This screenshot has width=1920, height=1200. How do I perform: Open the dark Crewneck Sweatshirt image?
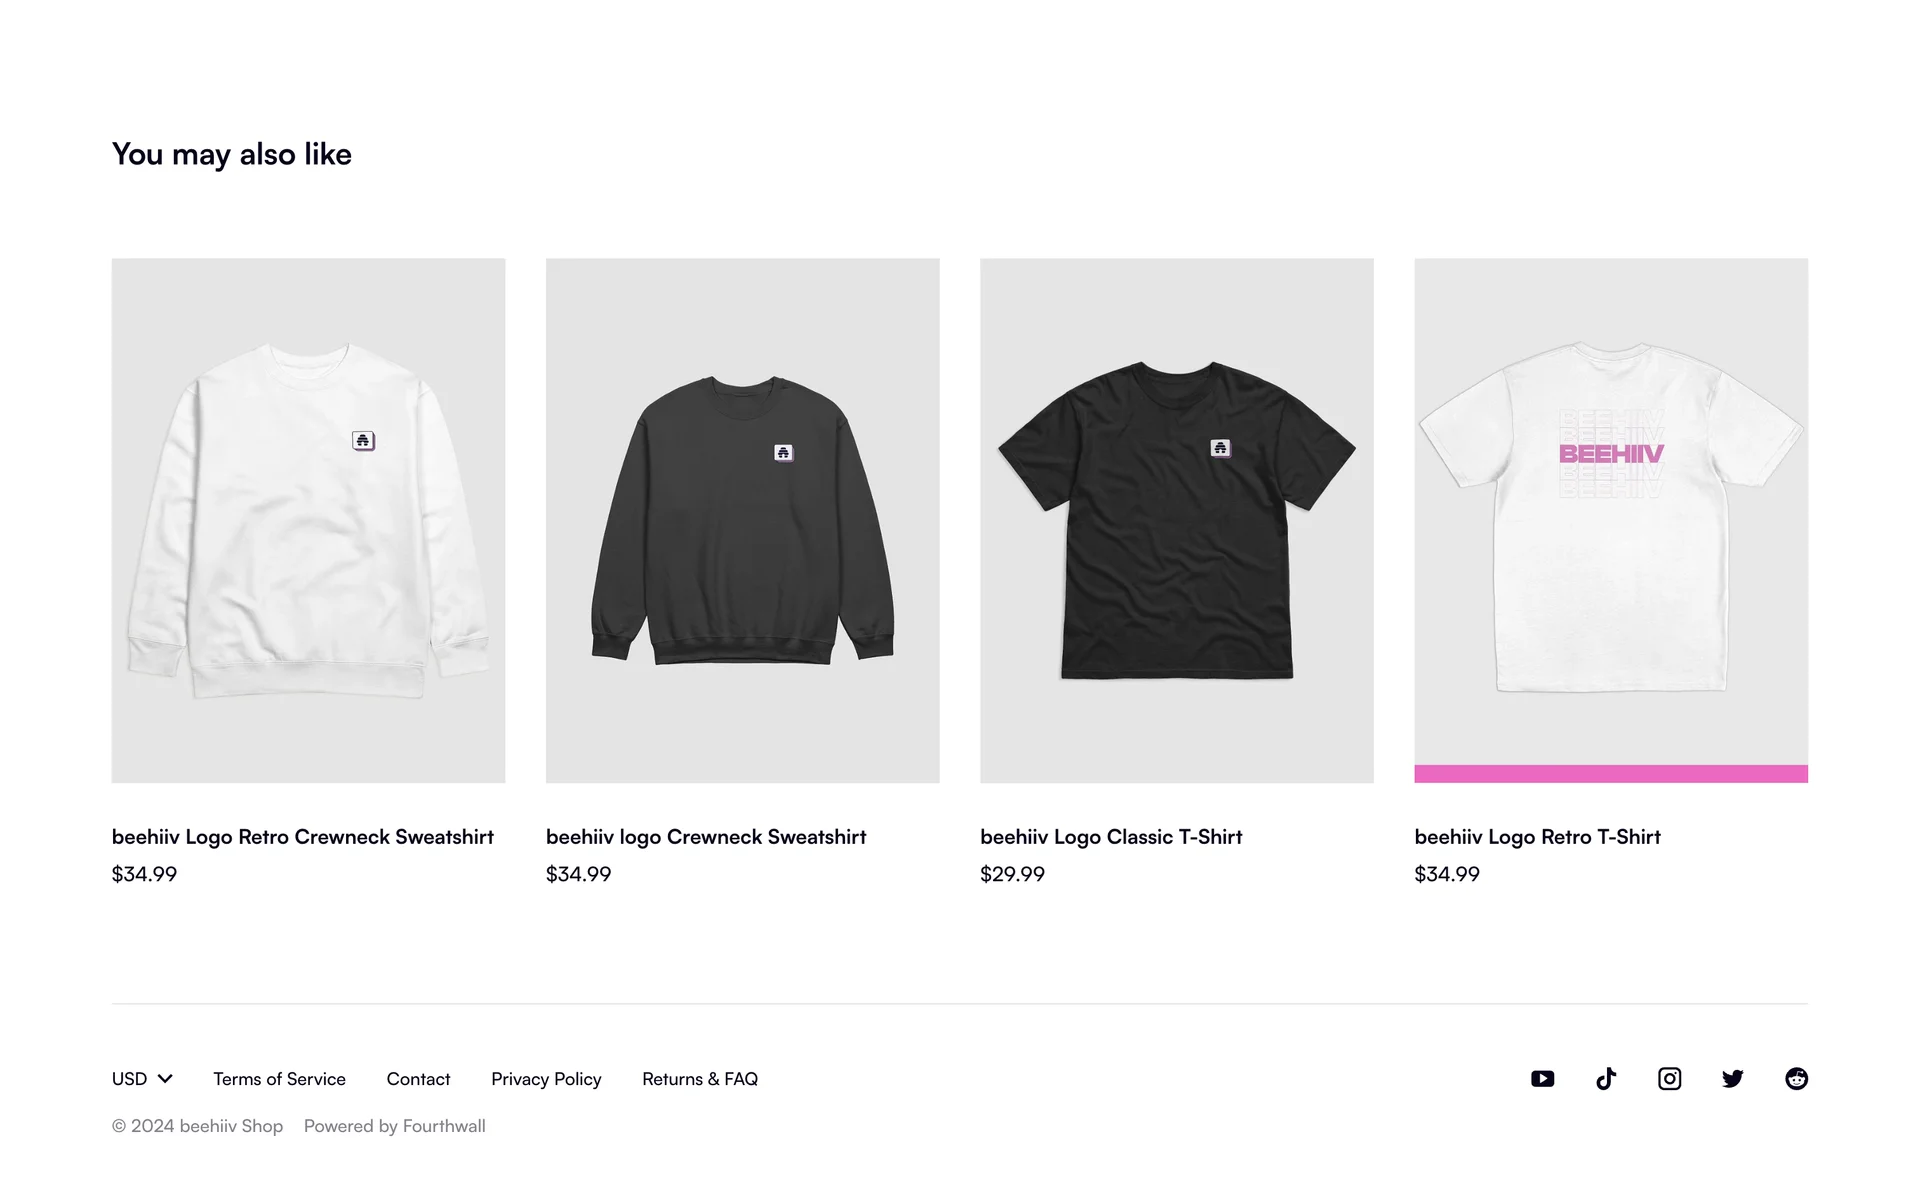742,520
